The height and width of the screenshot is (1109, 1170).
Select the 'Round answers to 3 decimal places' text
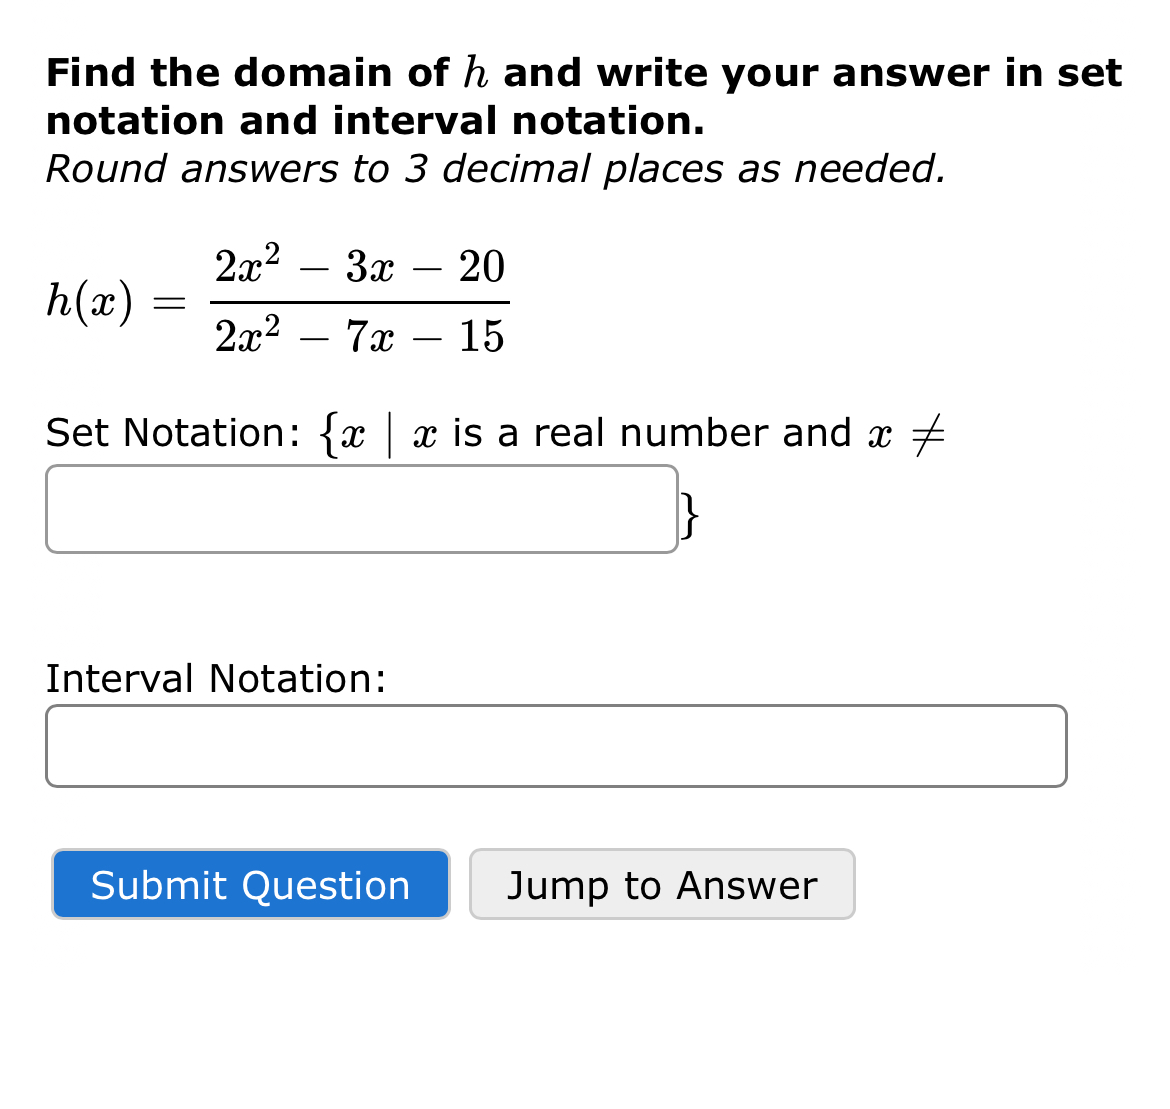tap(495, 170)
